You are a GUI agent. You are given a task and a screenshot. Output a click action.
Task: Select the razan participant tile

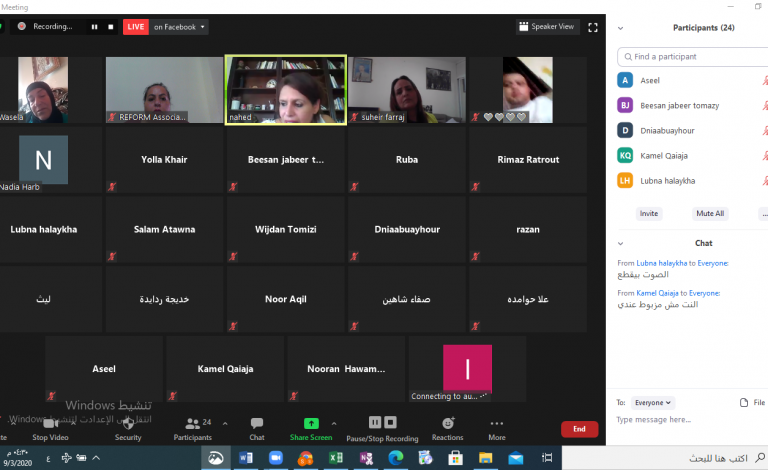pos(528,229)
